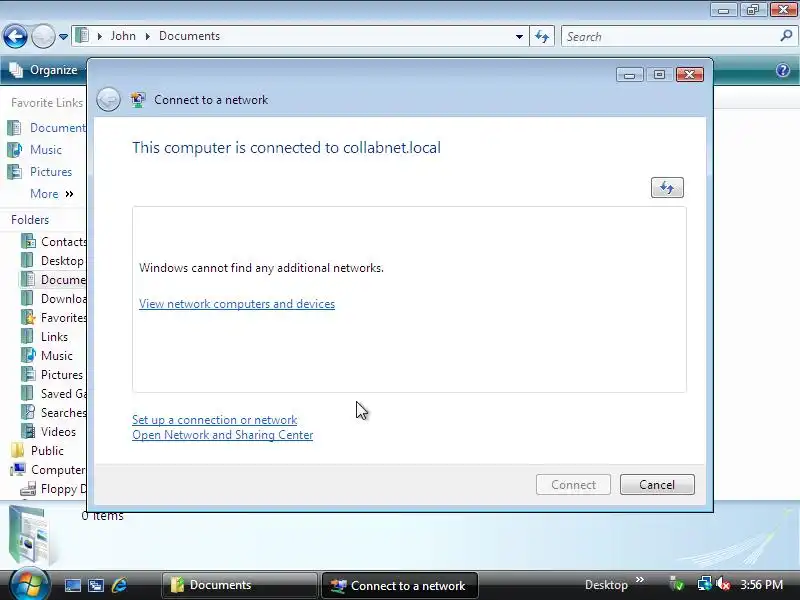Select Videos folder in the tree

(x=49, y=432)
